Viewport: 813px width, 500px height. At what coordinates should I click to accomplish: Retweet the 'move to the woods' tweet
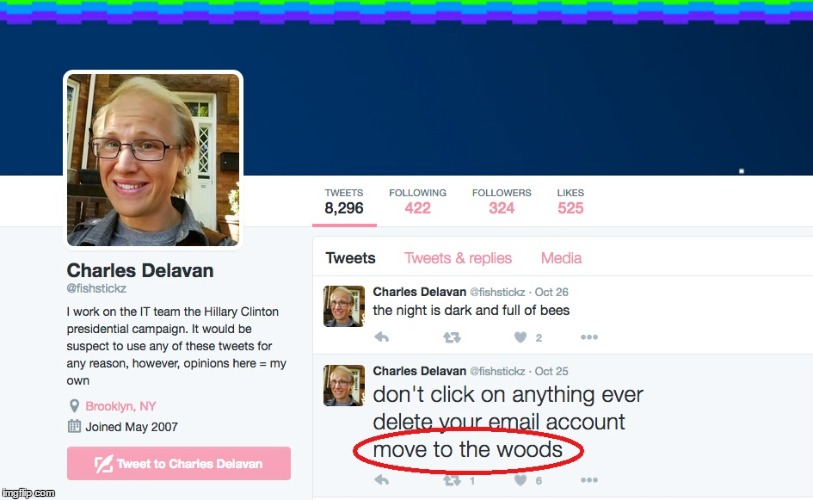(x=452, y=480)
